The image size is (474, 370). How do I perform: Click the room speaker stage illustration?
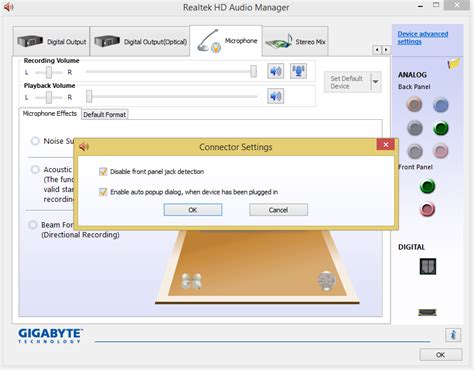coord(257,268)
